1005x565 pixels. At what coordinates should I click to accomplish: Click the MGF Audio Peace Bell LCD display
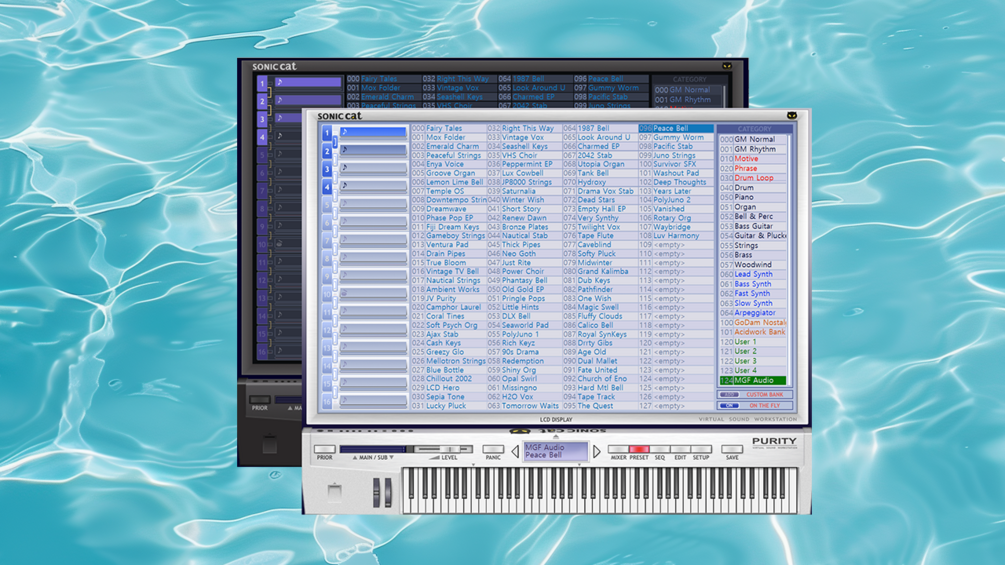tap(556, 451)
